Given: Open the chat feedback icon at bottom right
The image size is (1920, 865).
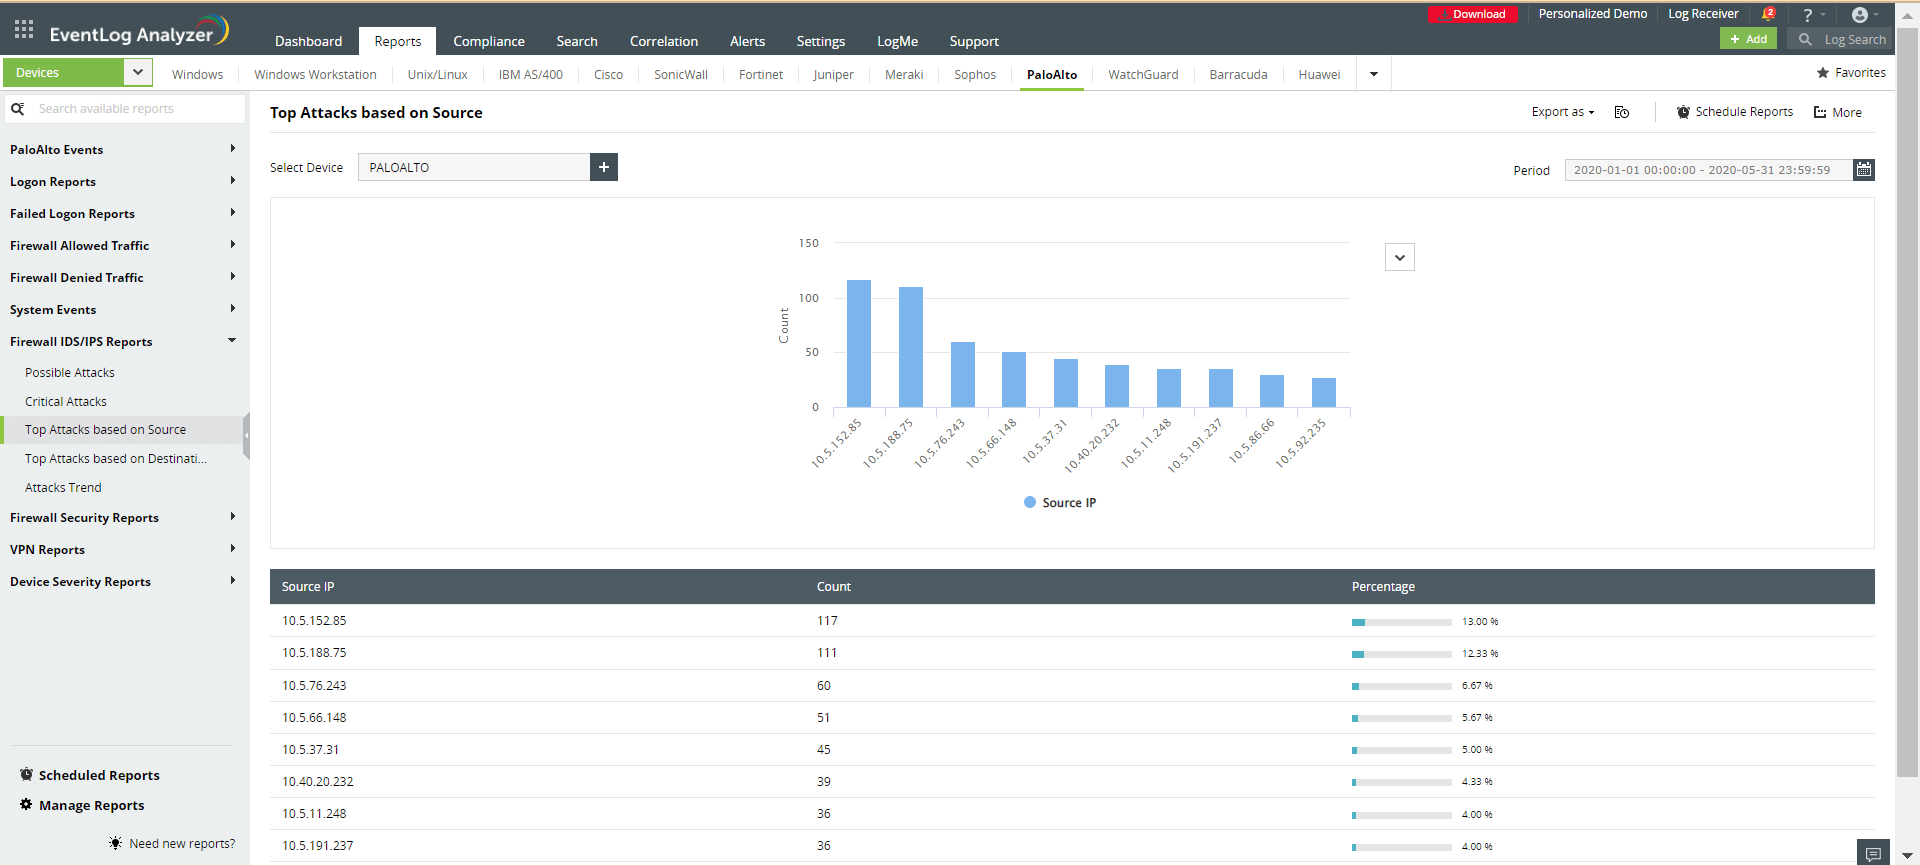Looking at the screenshot, I should click(x=1873, y=853).
